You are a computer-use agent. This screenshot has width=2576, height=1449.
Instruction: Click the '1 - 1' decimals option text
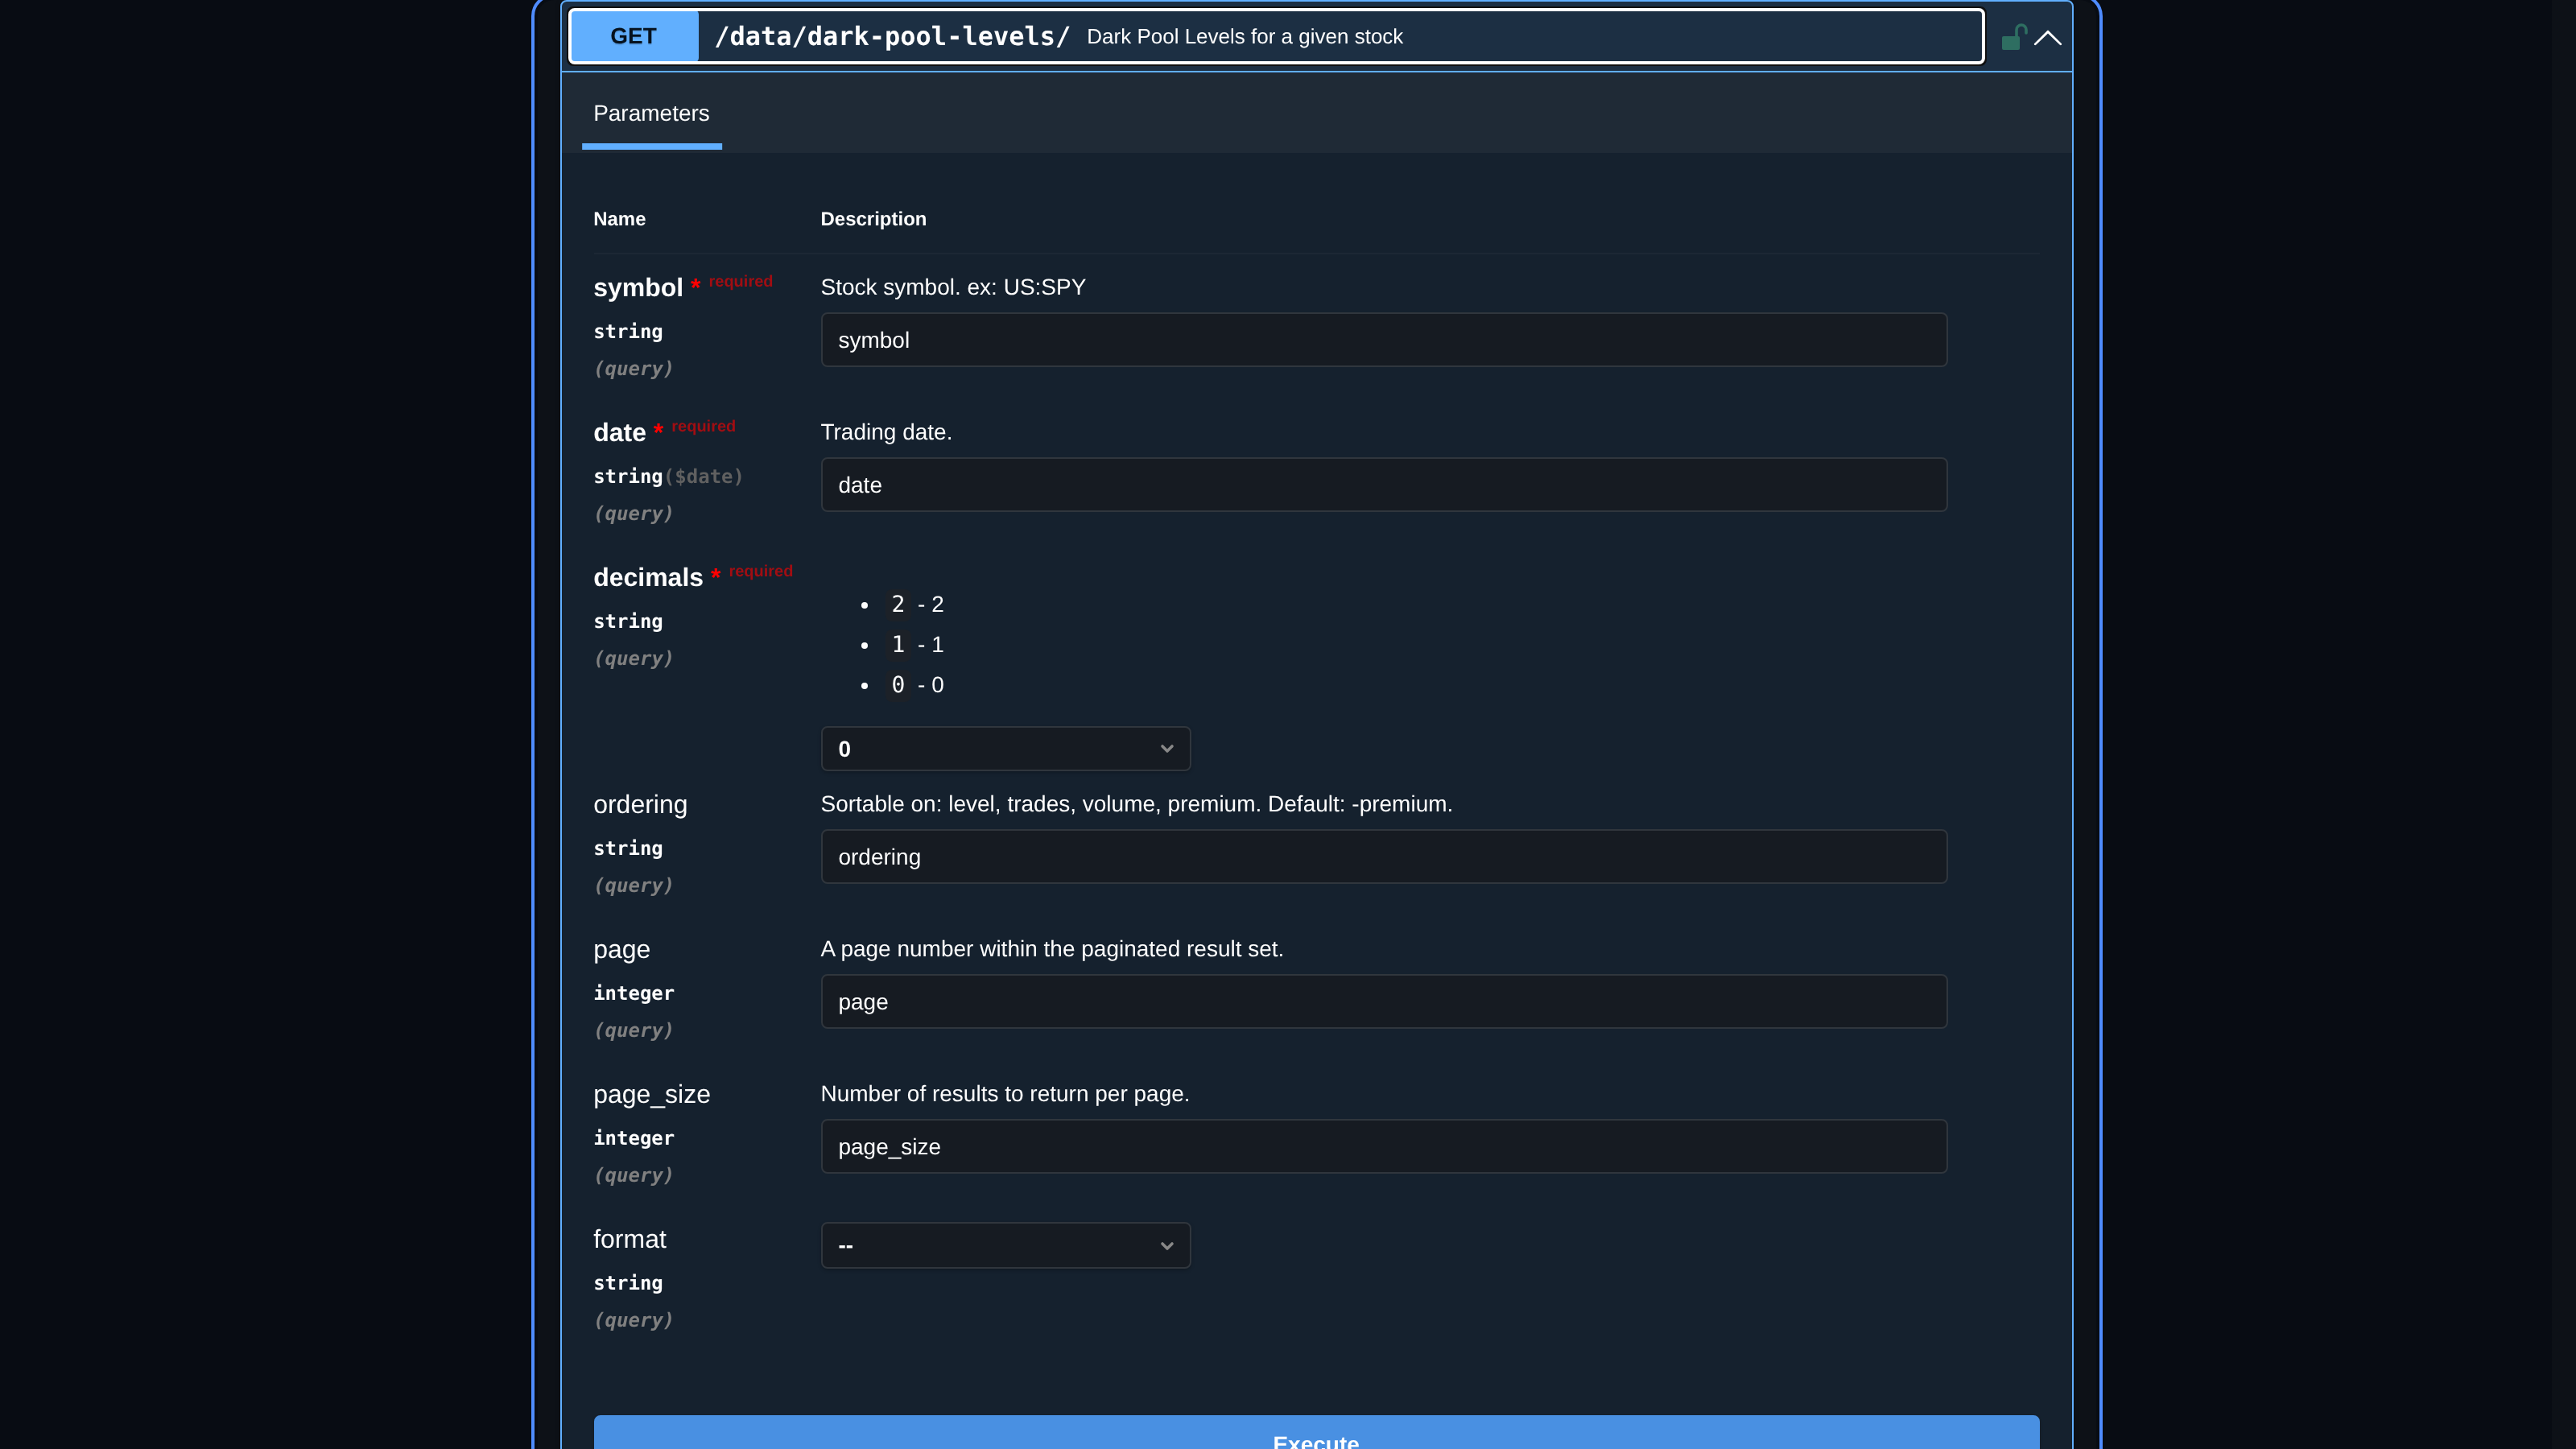tap(917, 645)
